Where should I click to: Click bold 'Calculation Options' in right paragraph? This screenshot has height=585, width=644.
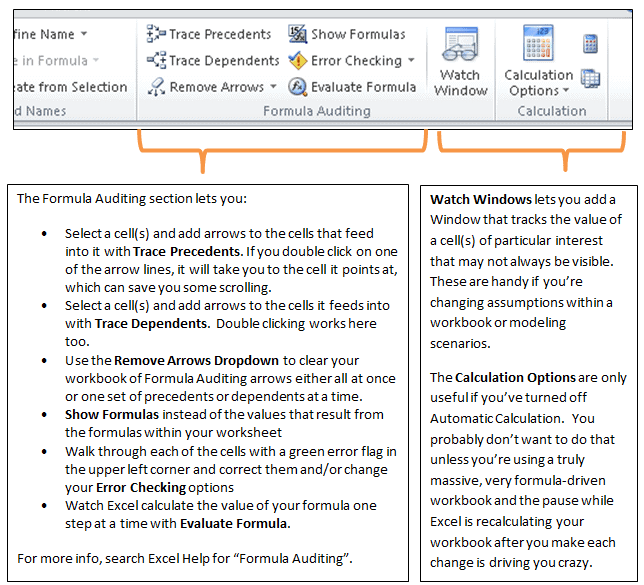pyautogui.click(x=515, y=377)
